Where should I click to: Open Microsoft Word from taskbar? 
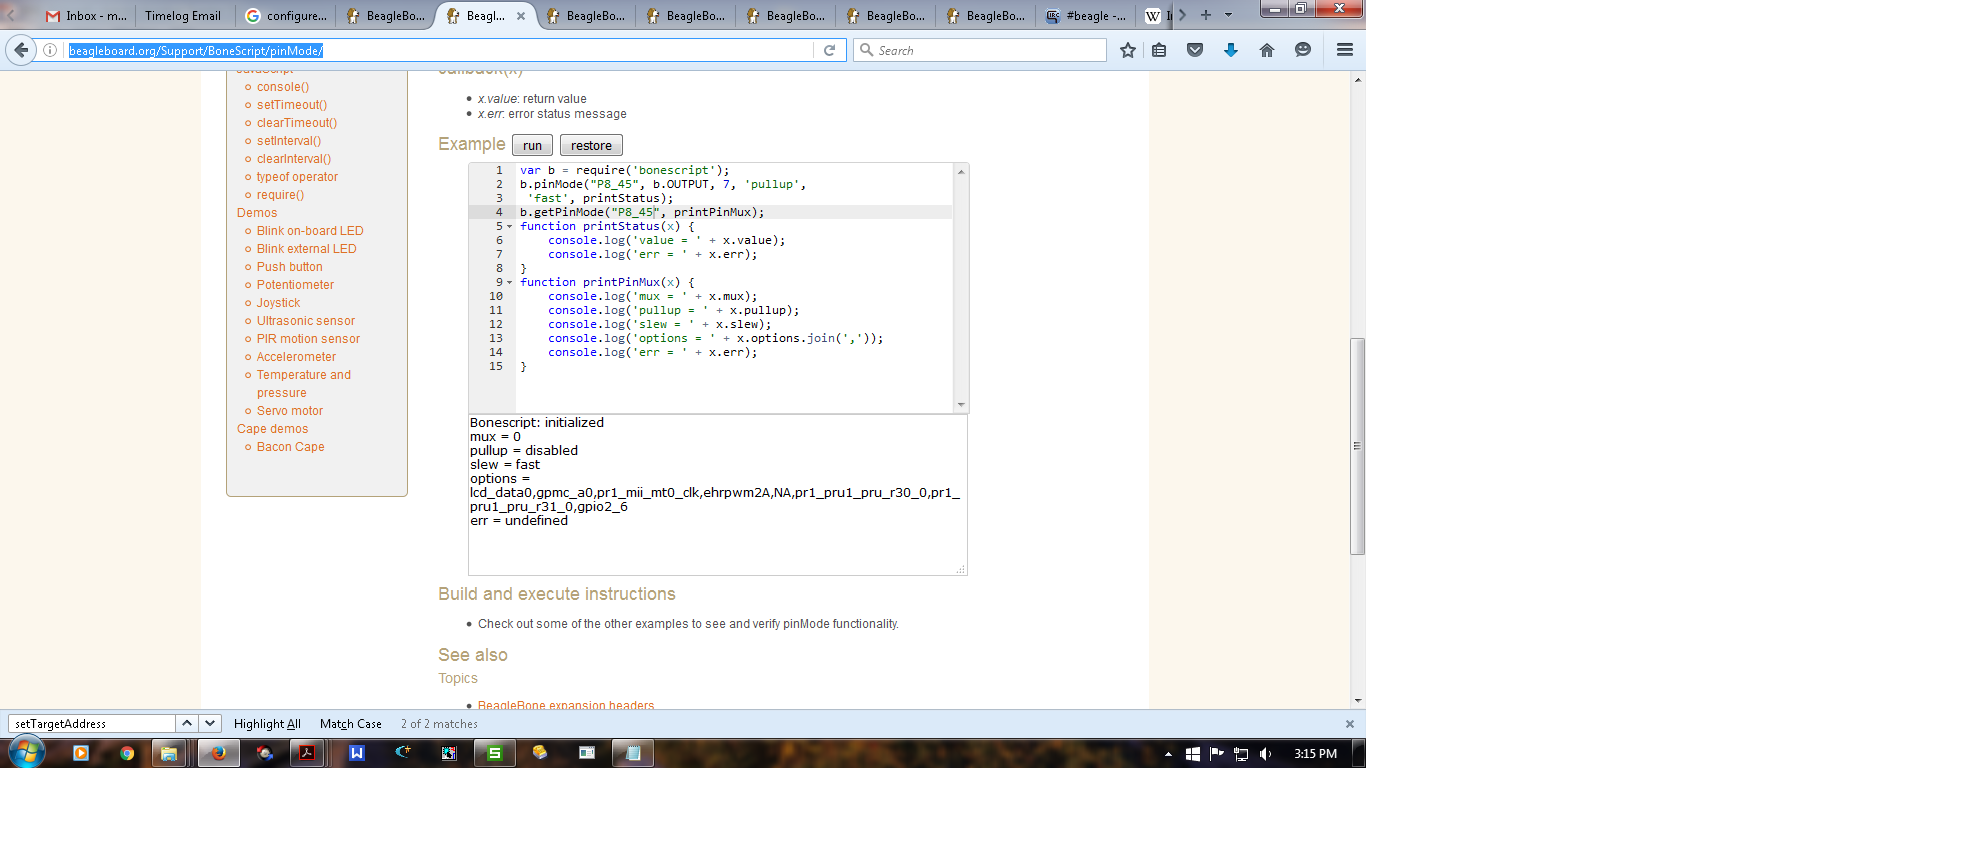[x=357, y=753]
